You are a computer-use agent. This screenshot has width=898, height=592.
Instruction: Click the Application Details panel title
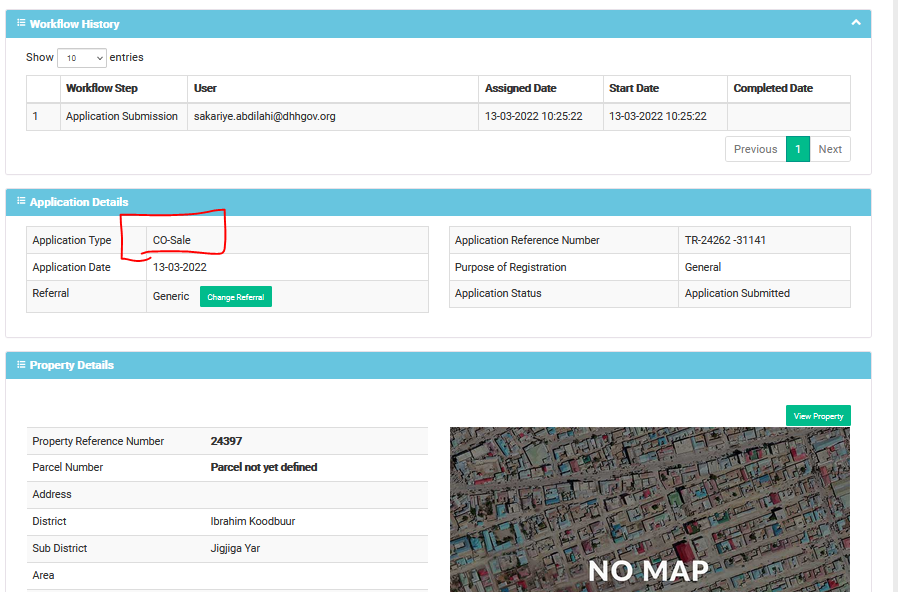[79, 202]
